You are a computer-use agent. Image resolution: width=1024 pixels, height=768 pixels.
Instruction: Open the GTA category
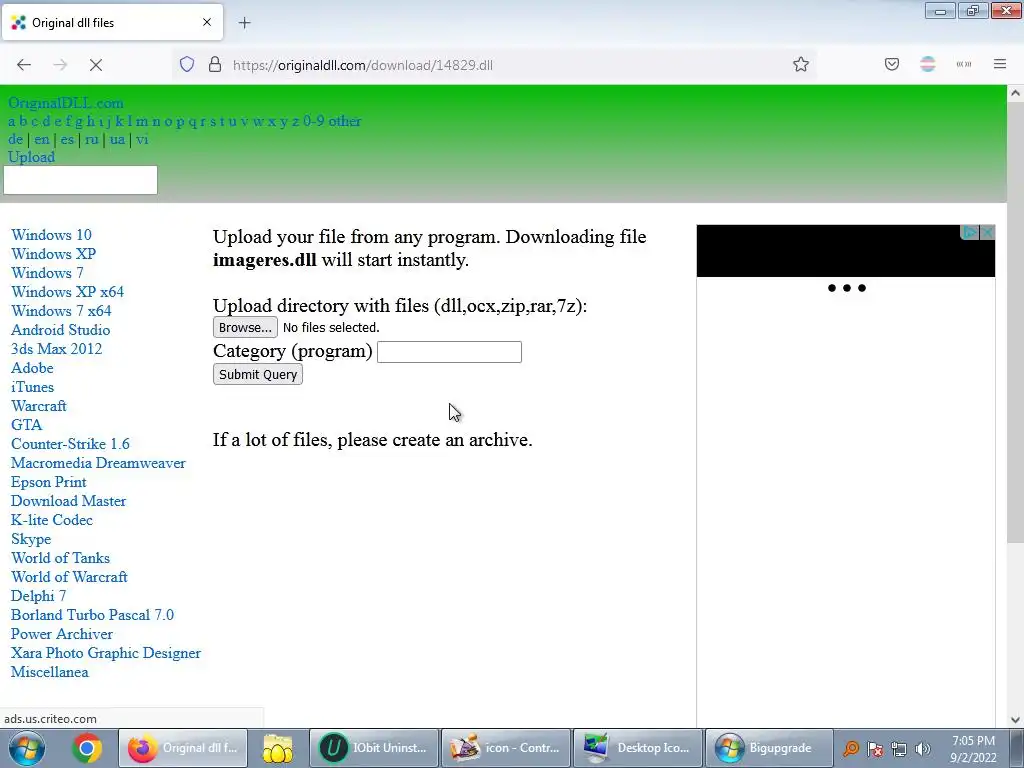[27, 424]
